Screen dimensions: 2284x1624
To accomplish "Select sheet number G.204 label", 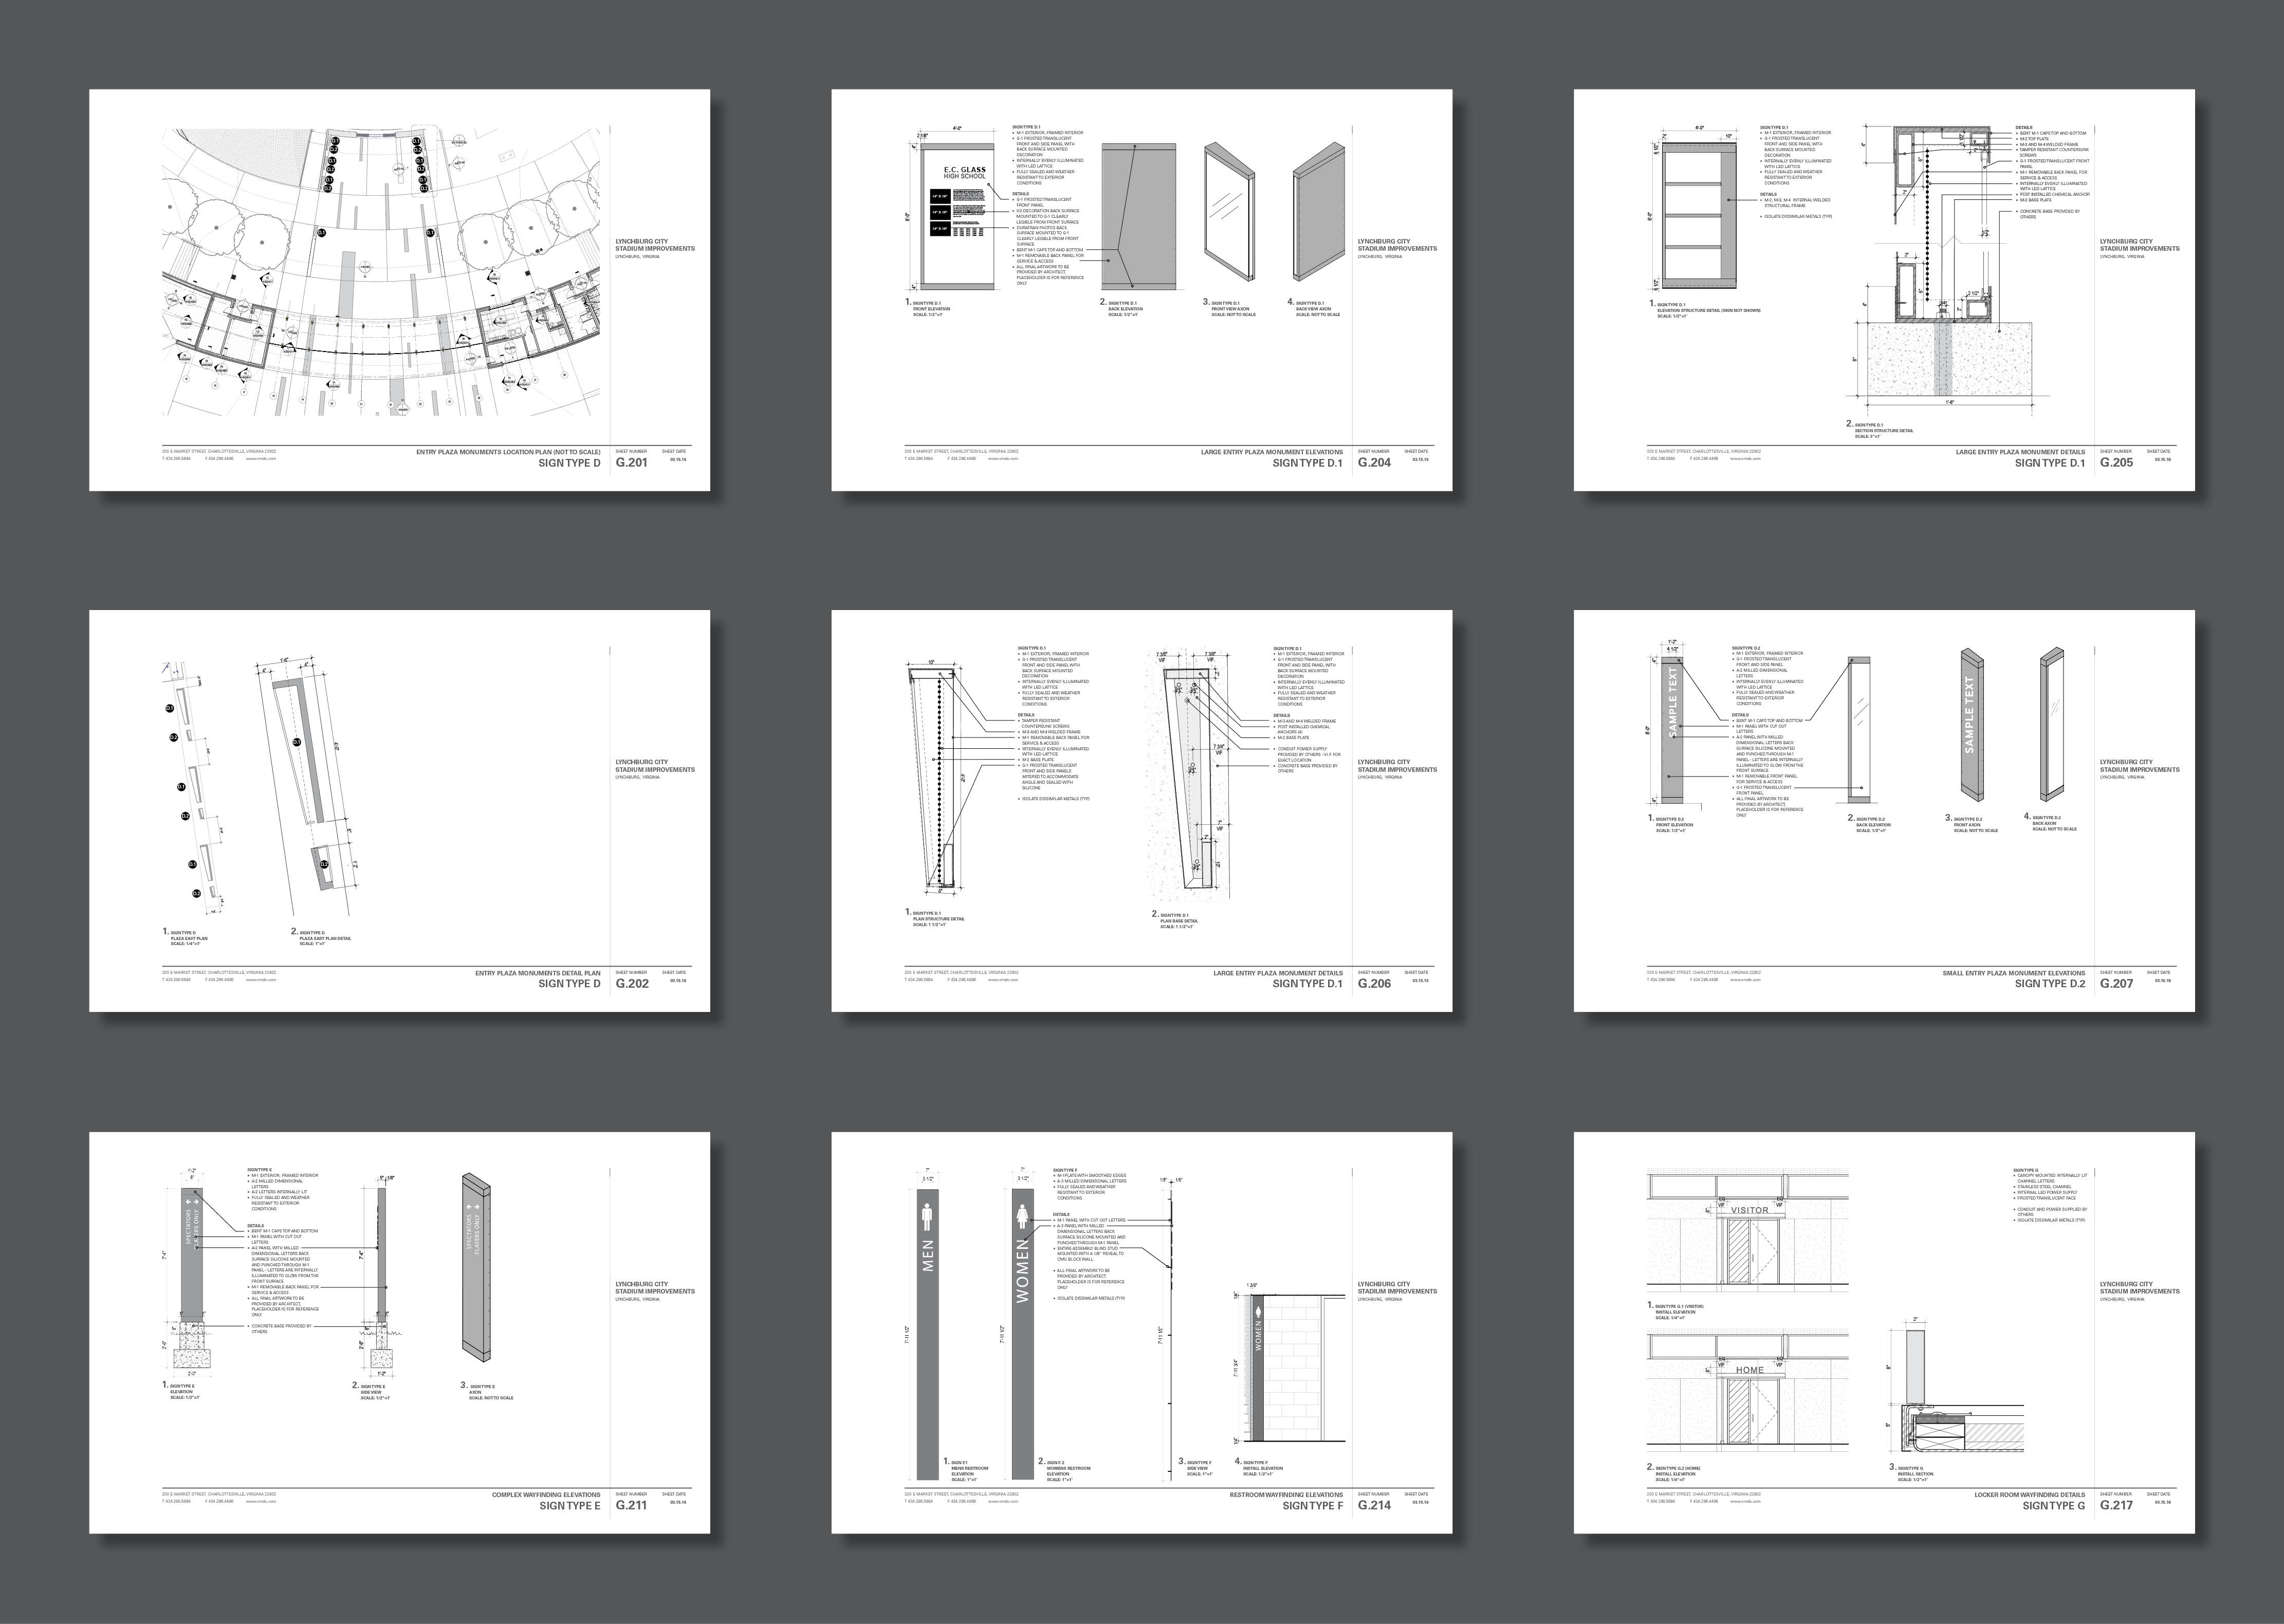I will tap(1374, 463).
